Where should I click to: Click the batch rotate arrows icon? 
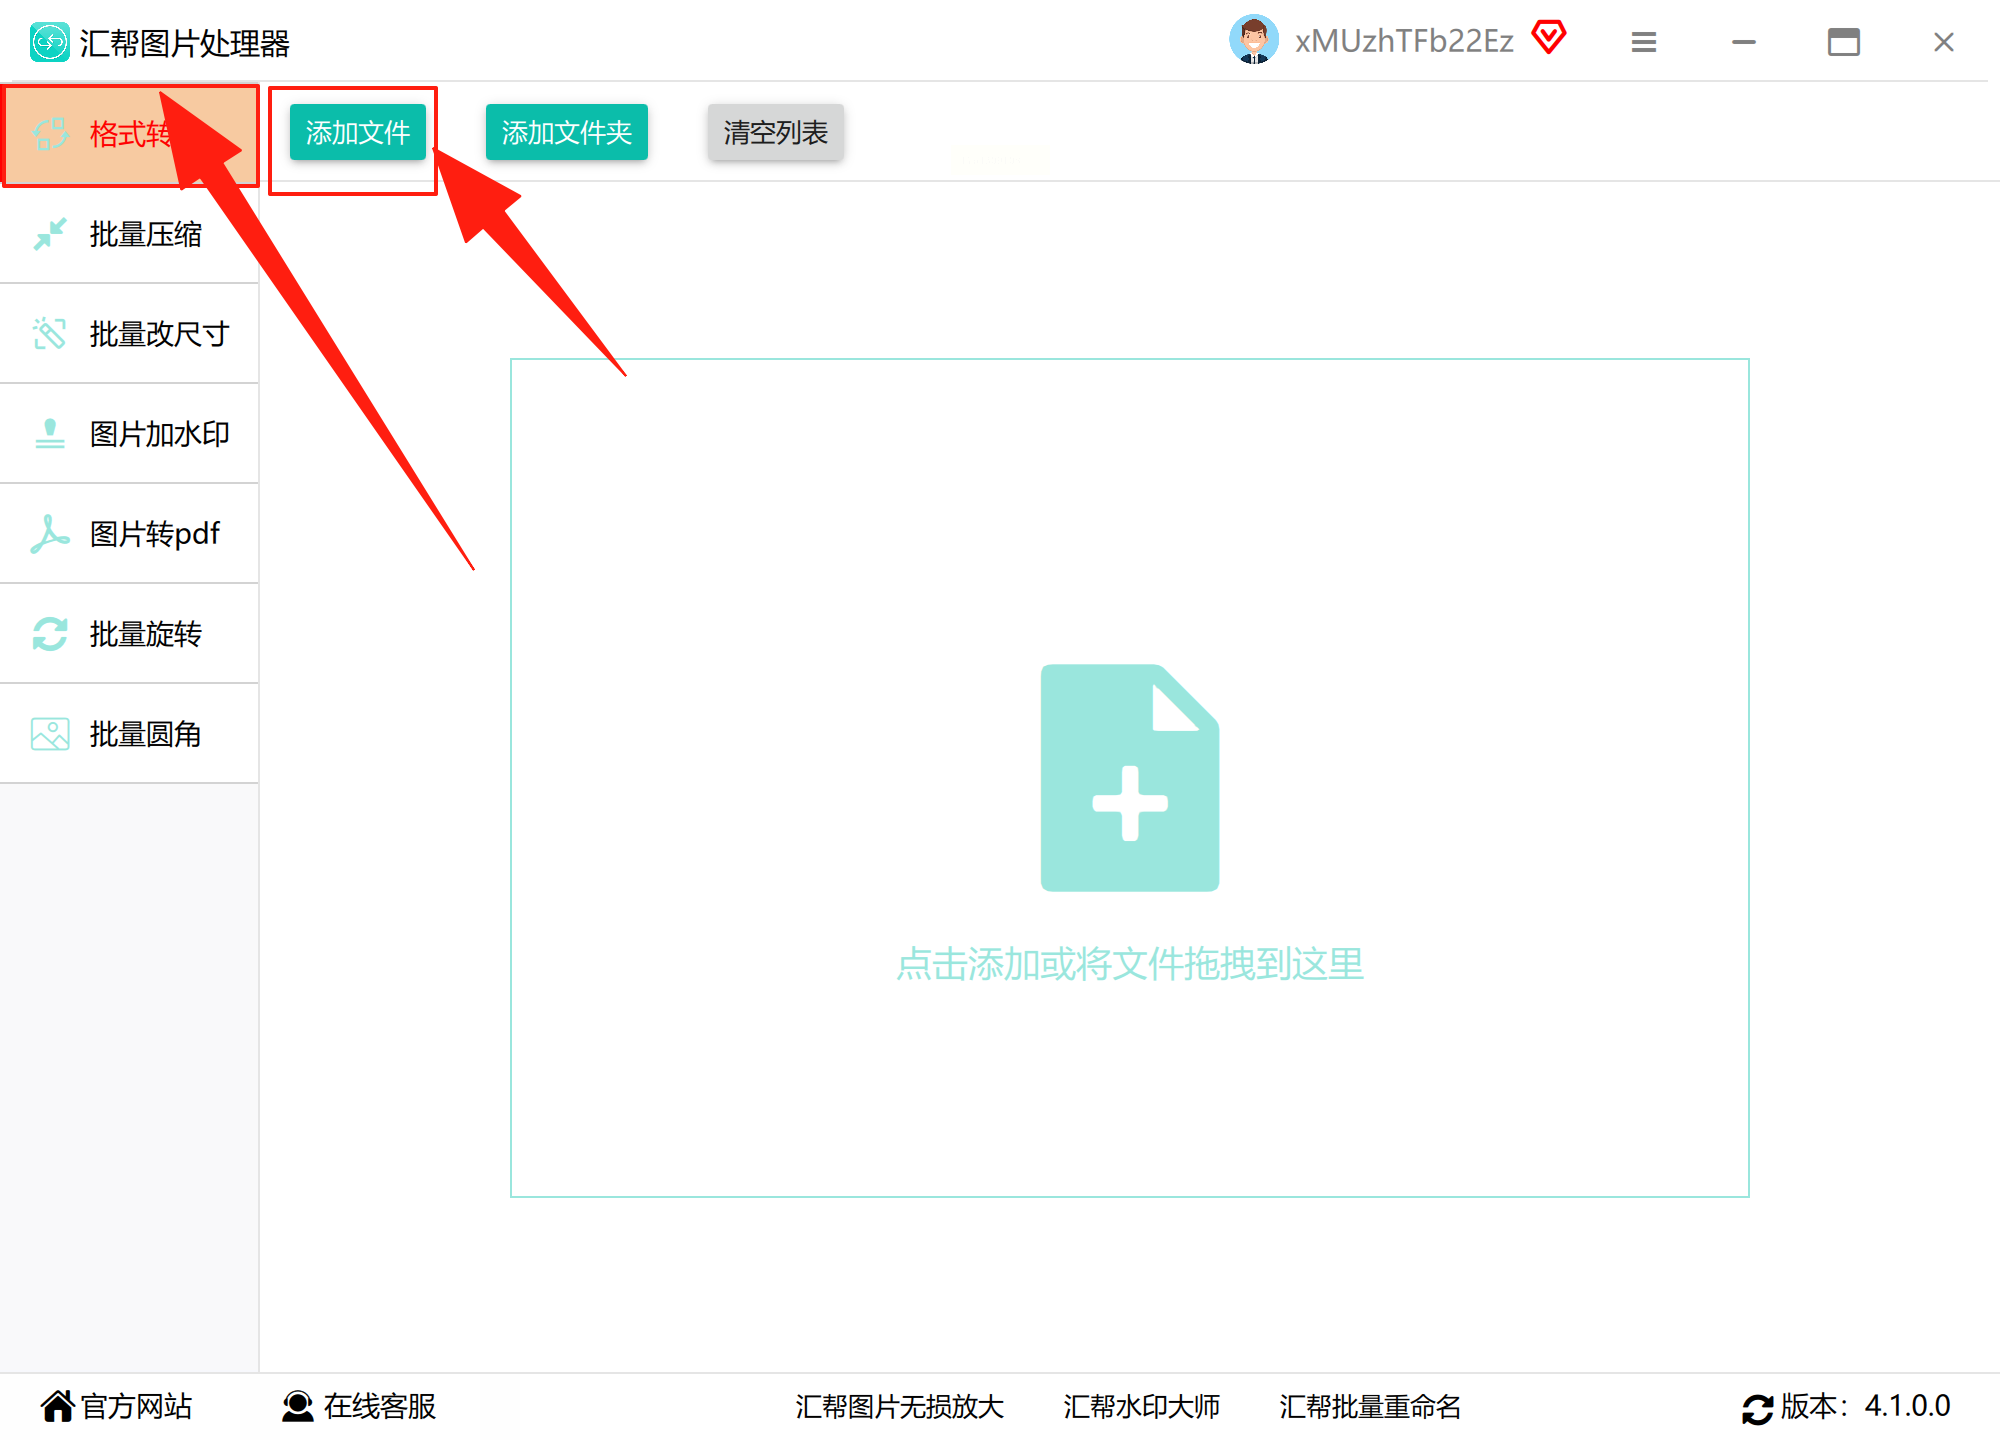tap(50, 634)
